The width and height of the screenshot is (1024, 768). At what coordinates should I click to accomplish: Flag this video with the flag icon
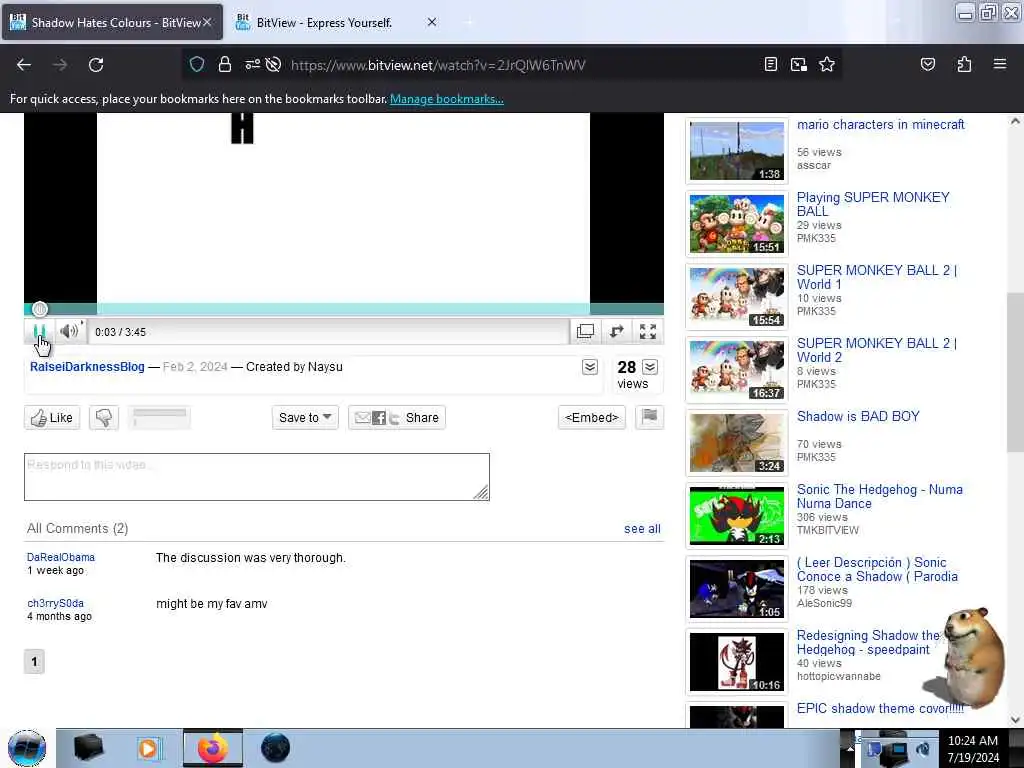tap(649, 417)
